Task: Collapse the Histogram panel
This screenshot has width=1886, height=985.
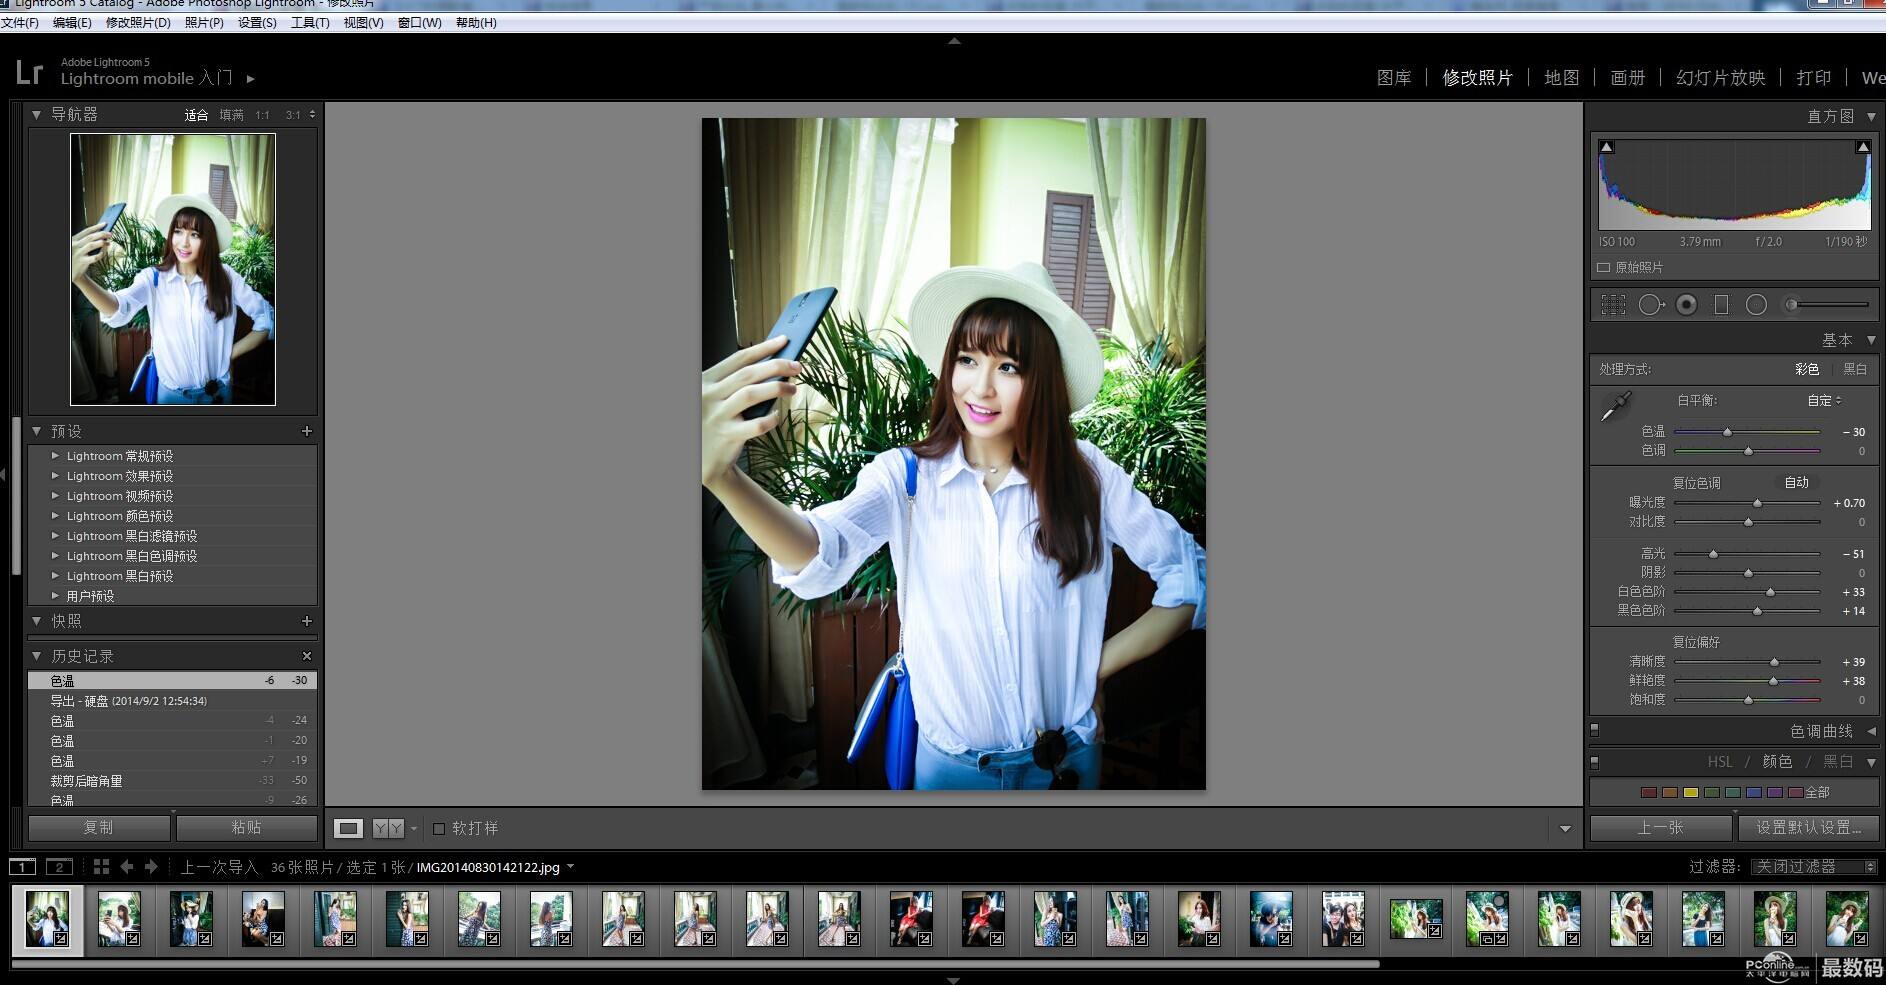Action: coord(1871,117)
